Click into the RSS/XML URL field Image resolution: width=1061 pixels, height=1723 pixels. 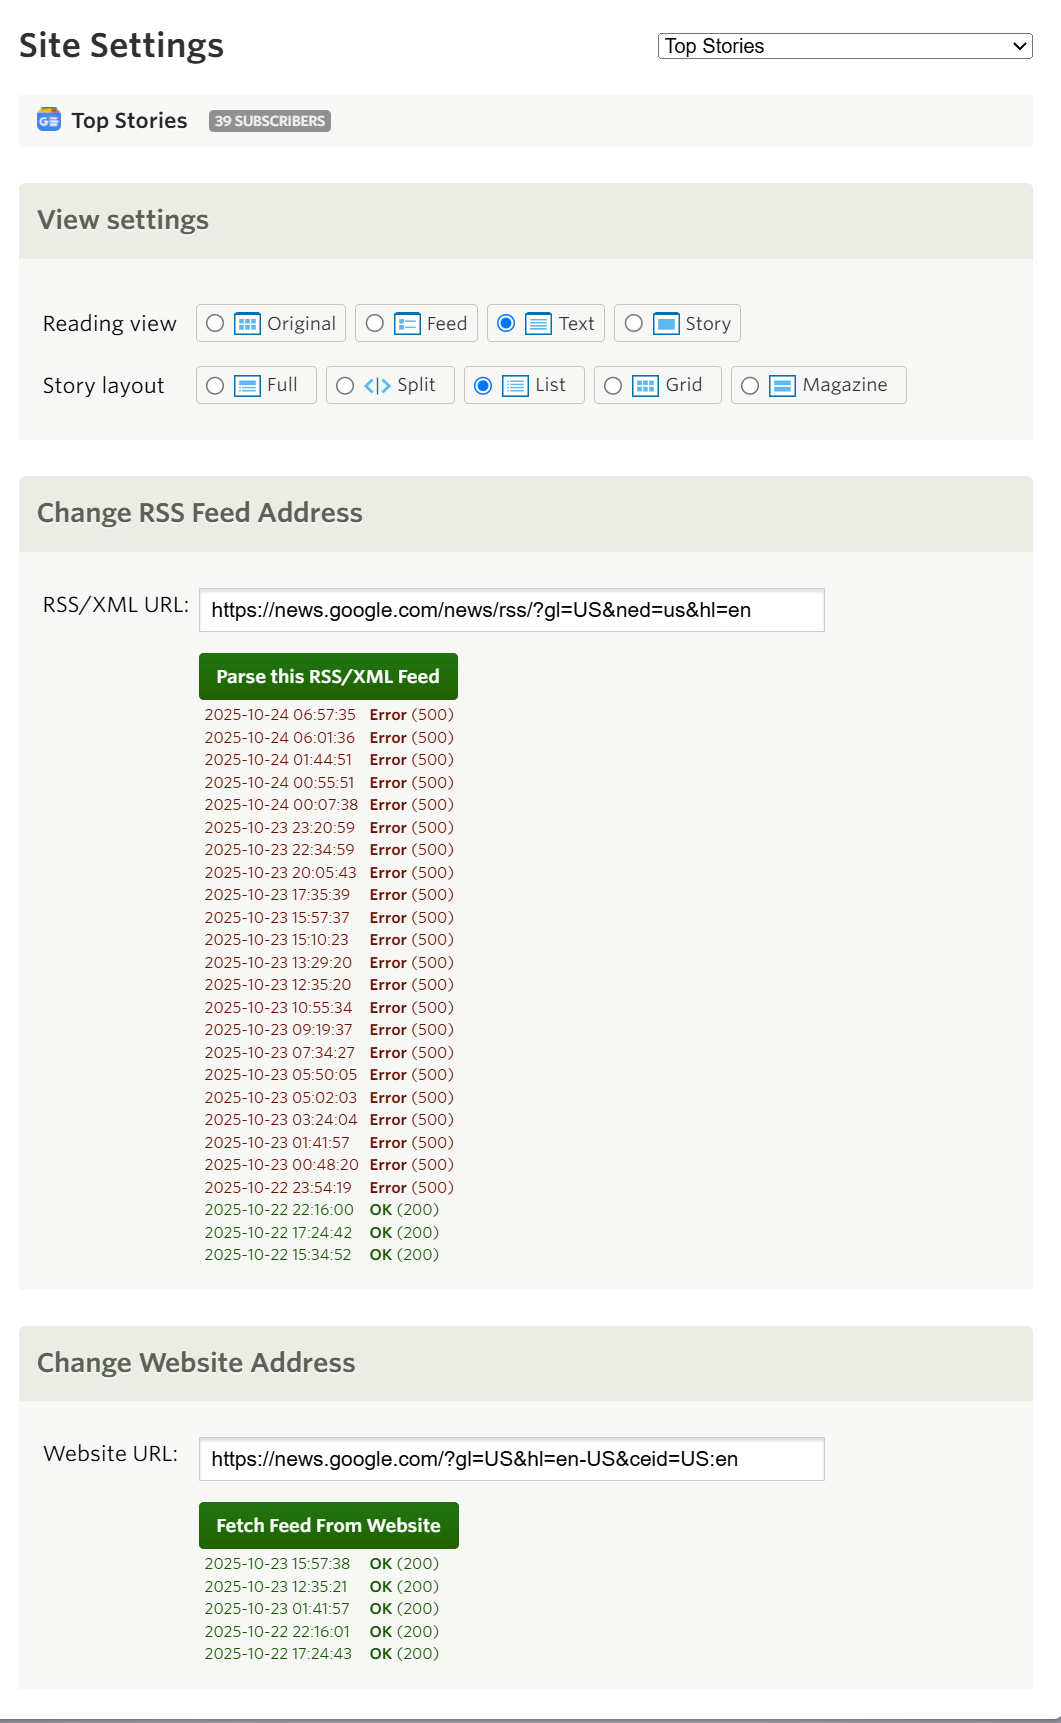coord(511,610)
